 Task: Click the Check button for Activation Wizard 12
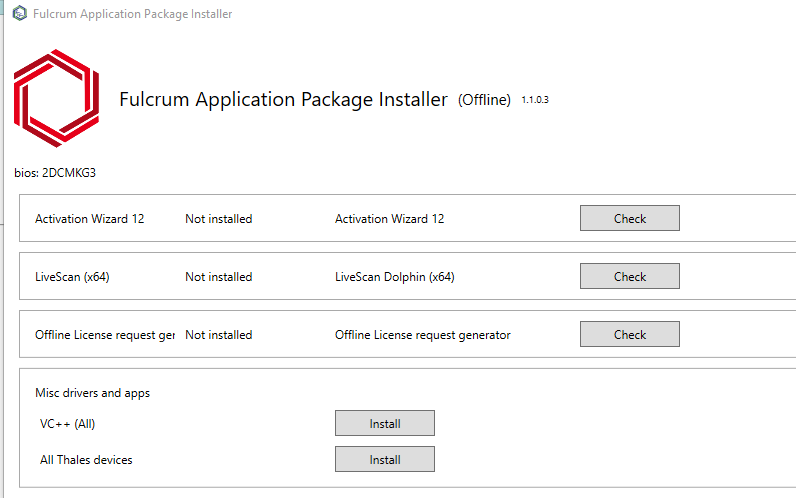coord(629,218)
